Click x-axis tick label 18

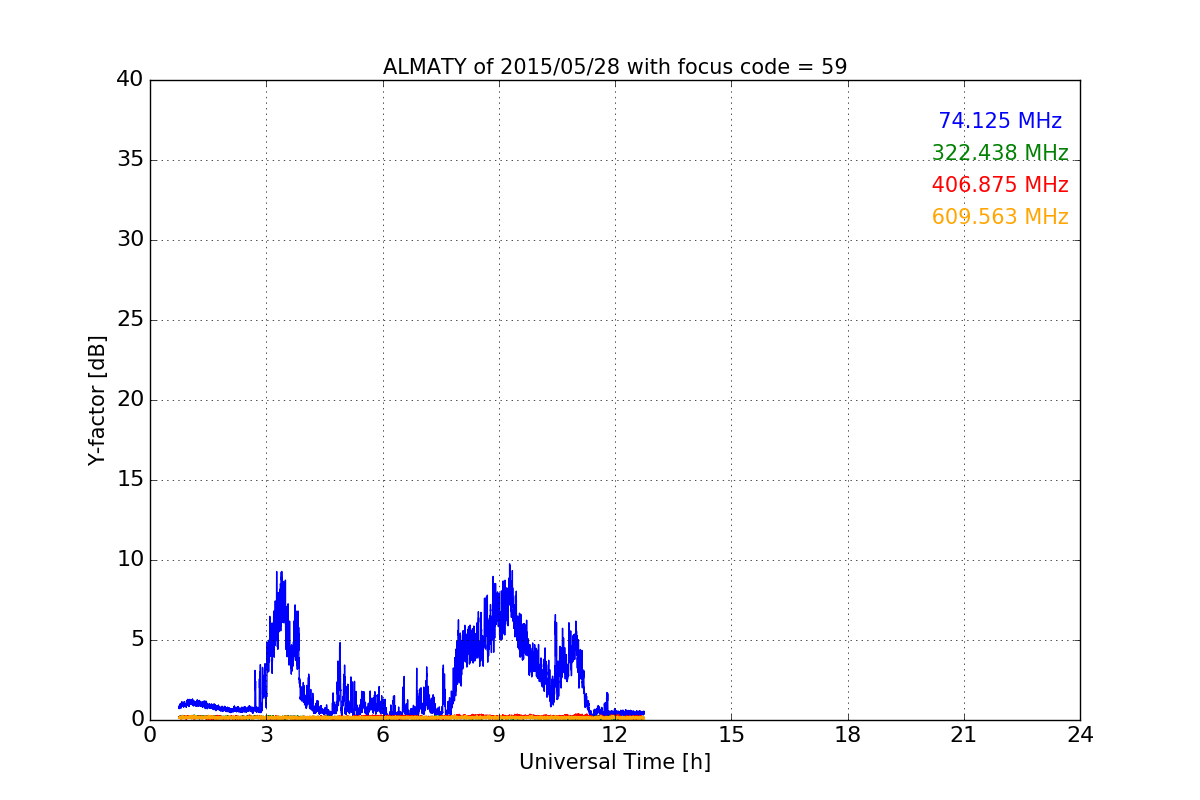(848, 734)
